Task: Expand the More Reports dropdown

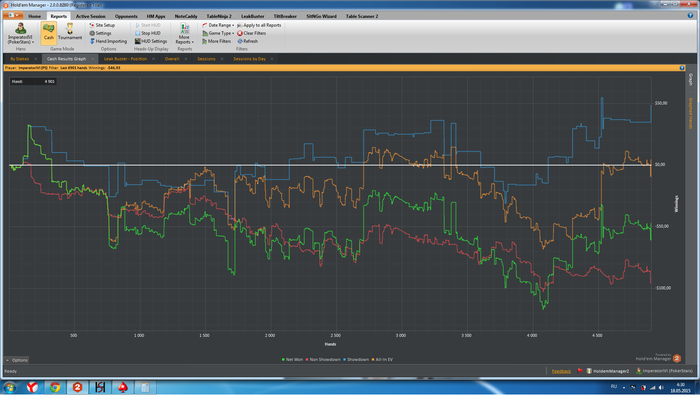Action: point(184,33)
